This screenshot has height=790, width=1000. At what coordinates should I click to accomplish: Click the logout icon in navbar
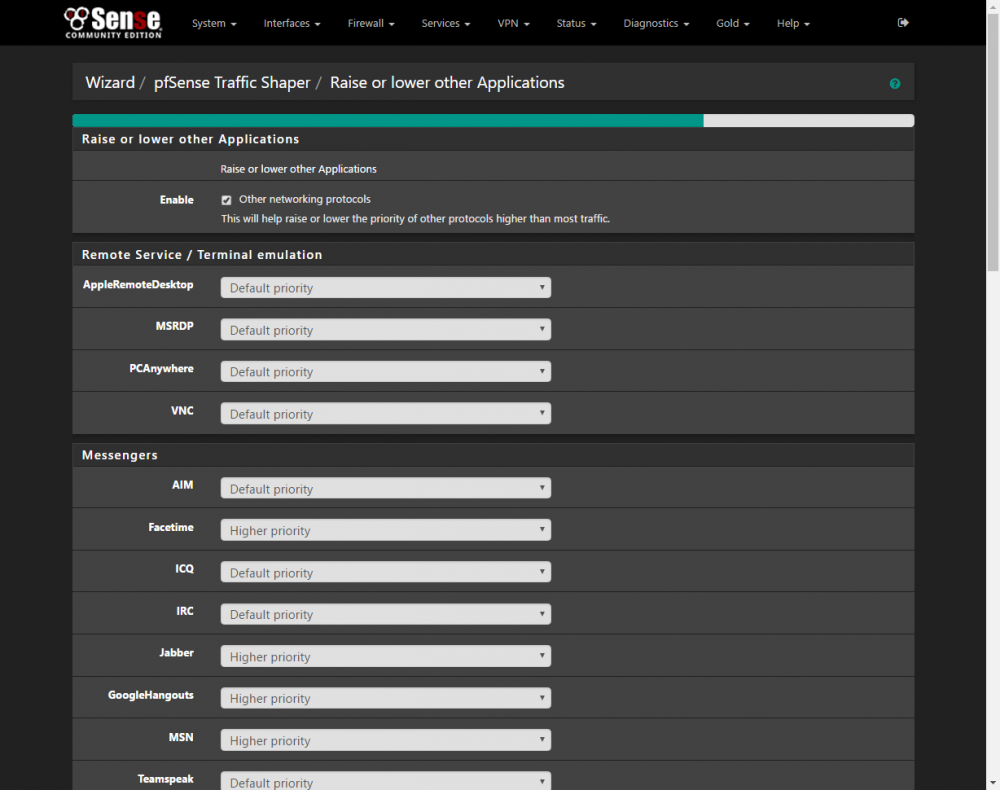click(x=902, y=23)
